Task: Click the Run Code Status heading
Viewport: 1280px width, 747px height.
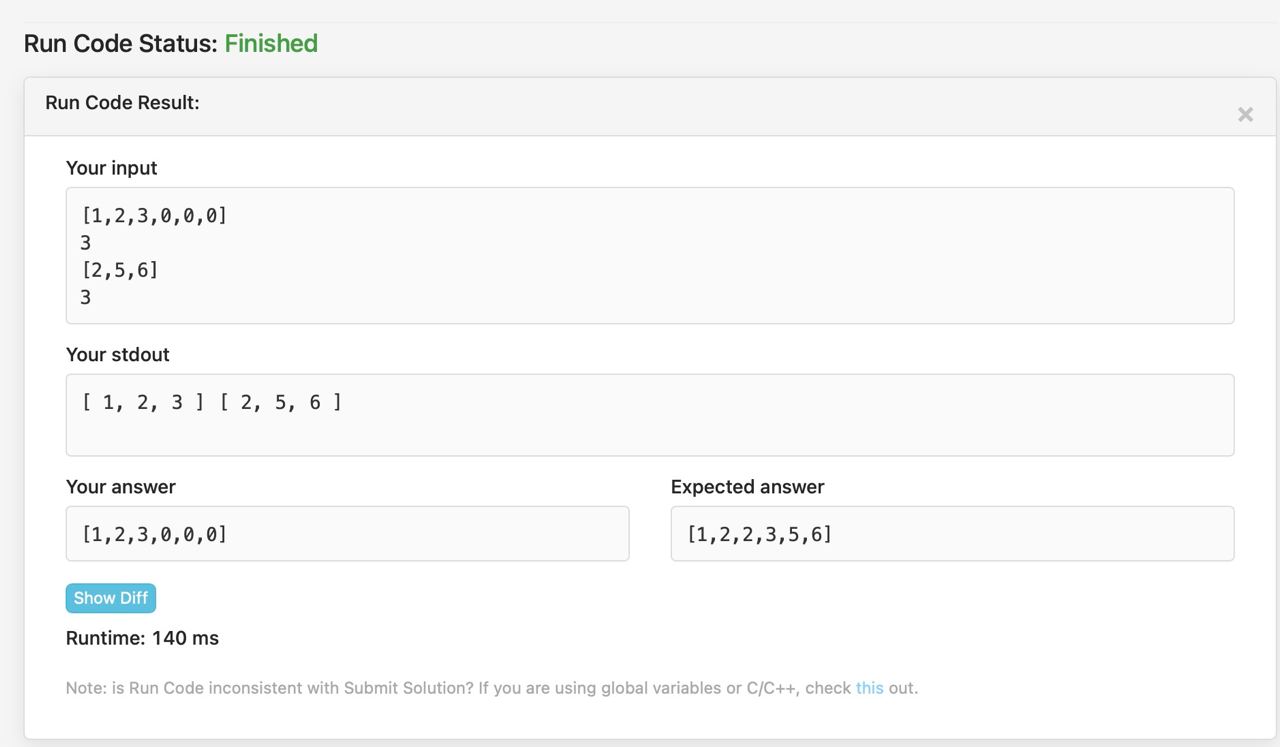Action: [171, 43]
